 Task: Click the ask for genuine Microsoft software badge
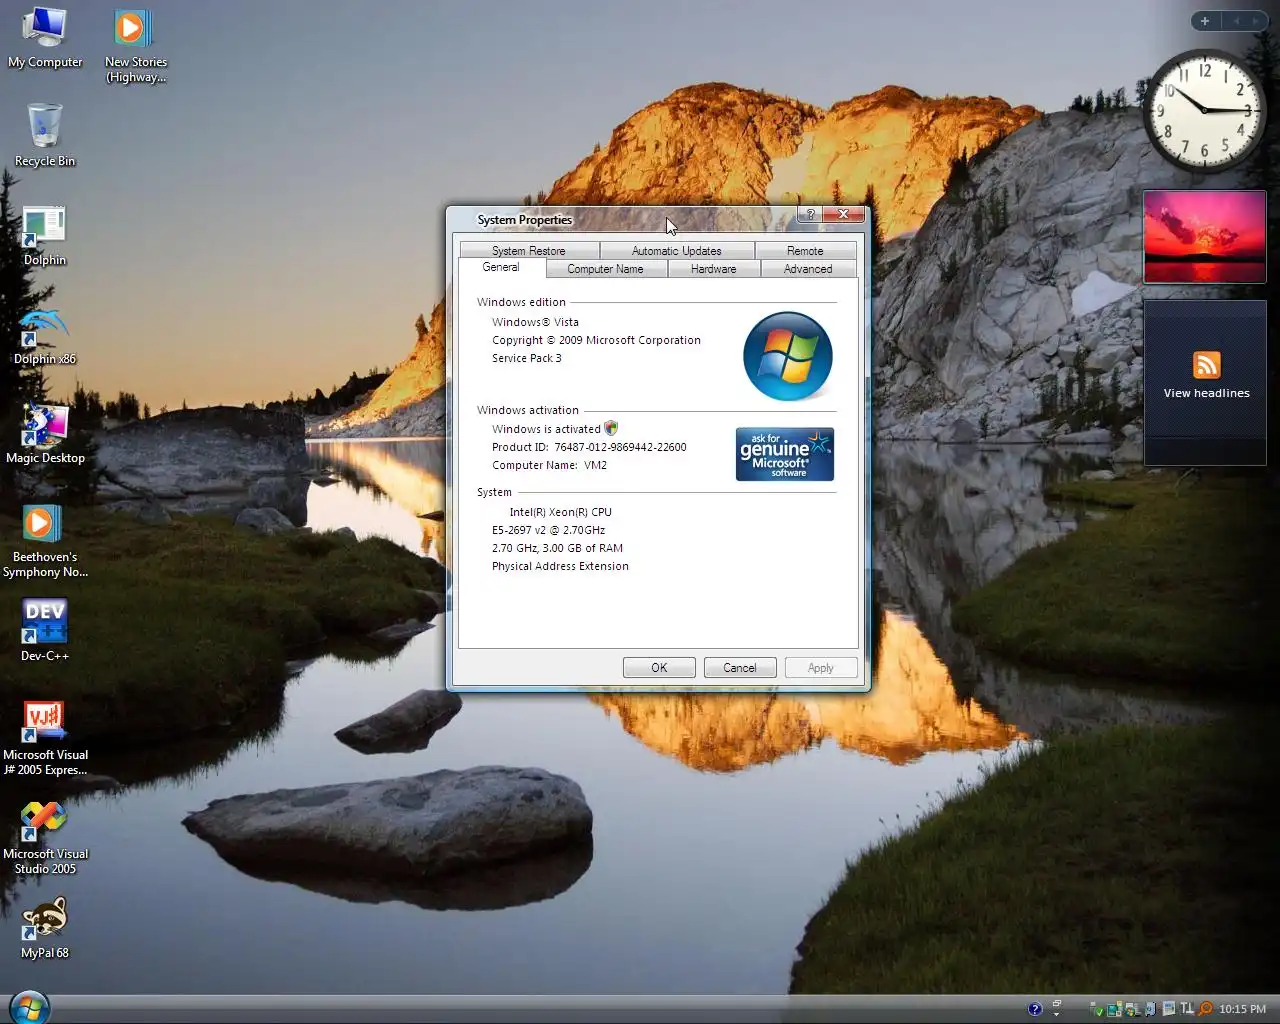pos(785,454)
